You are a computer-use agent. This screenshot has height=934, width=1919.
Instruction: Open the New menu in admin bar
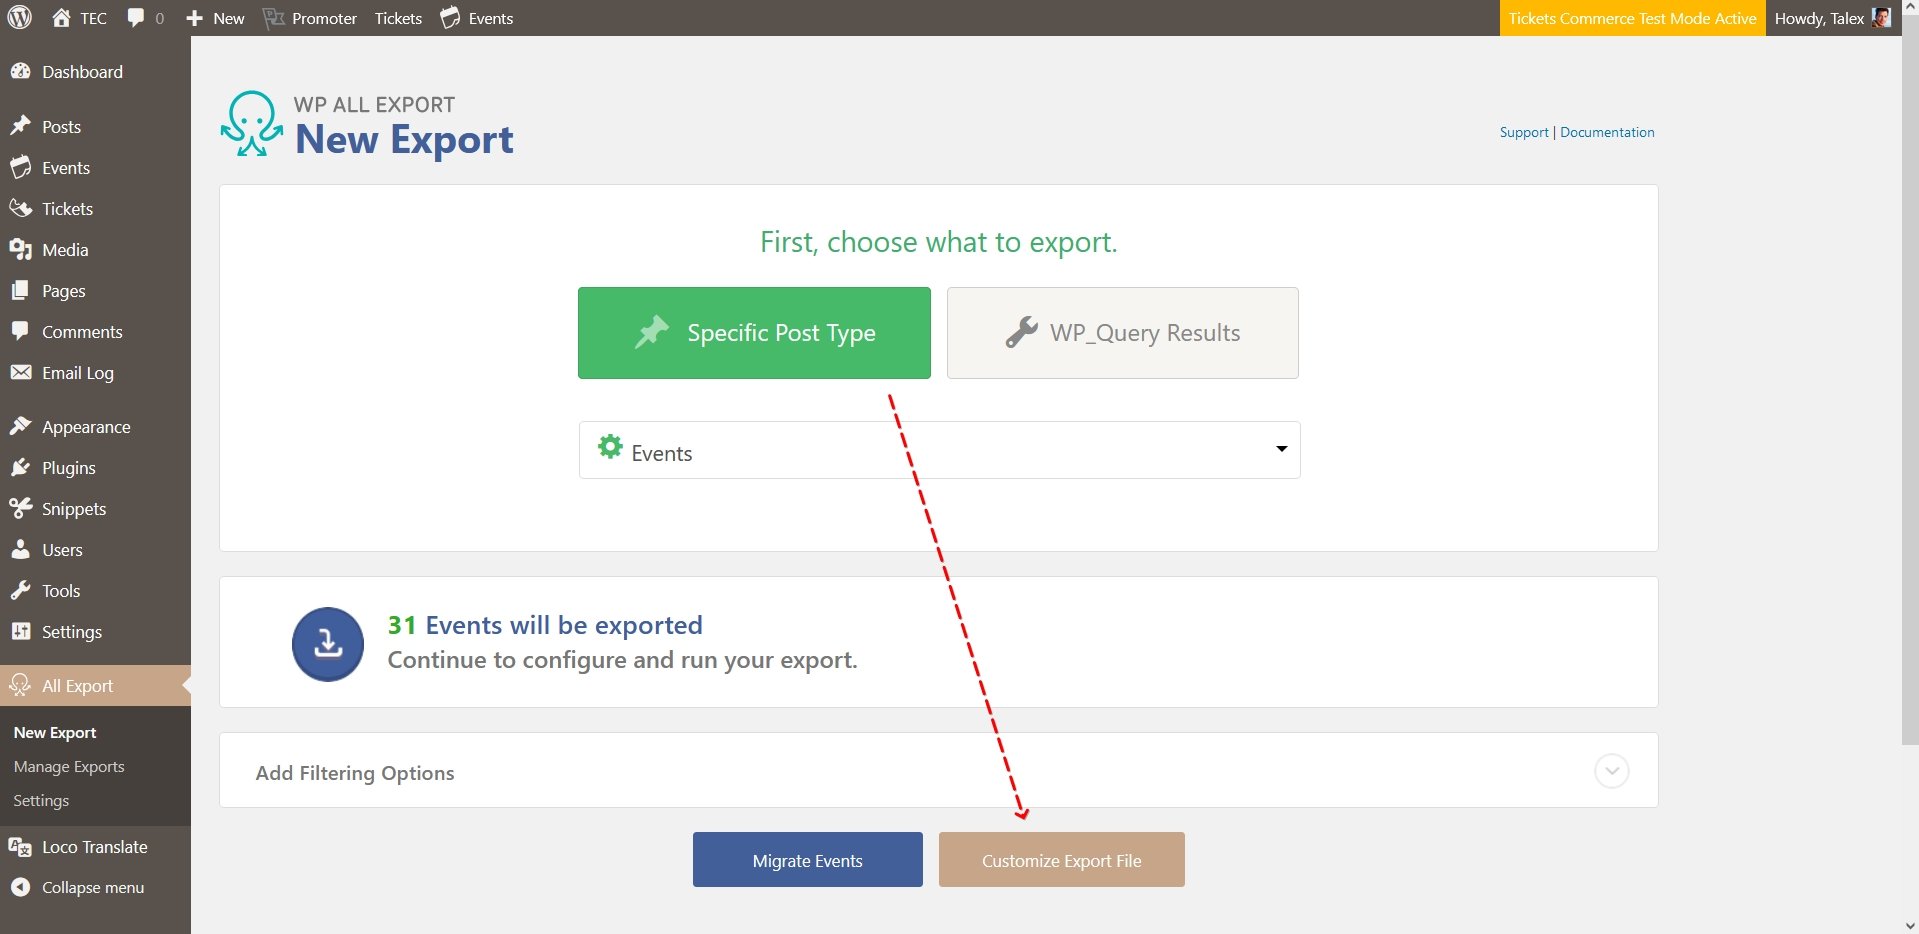click(x=216, y=18)
